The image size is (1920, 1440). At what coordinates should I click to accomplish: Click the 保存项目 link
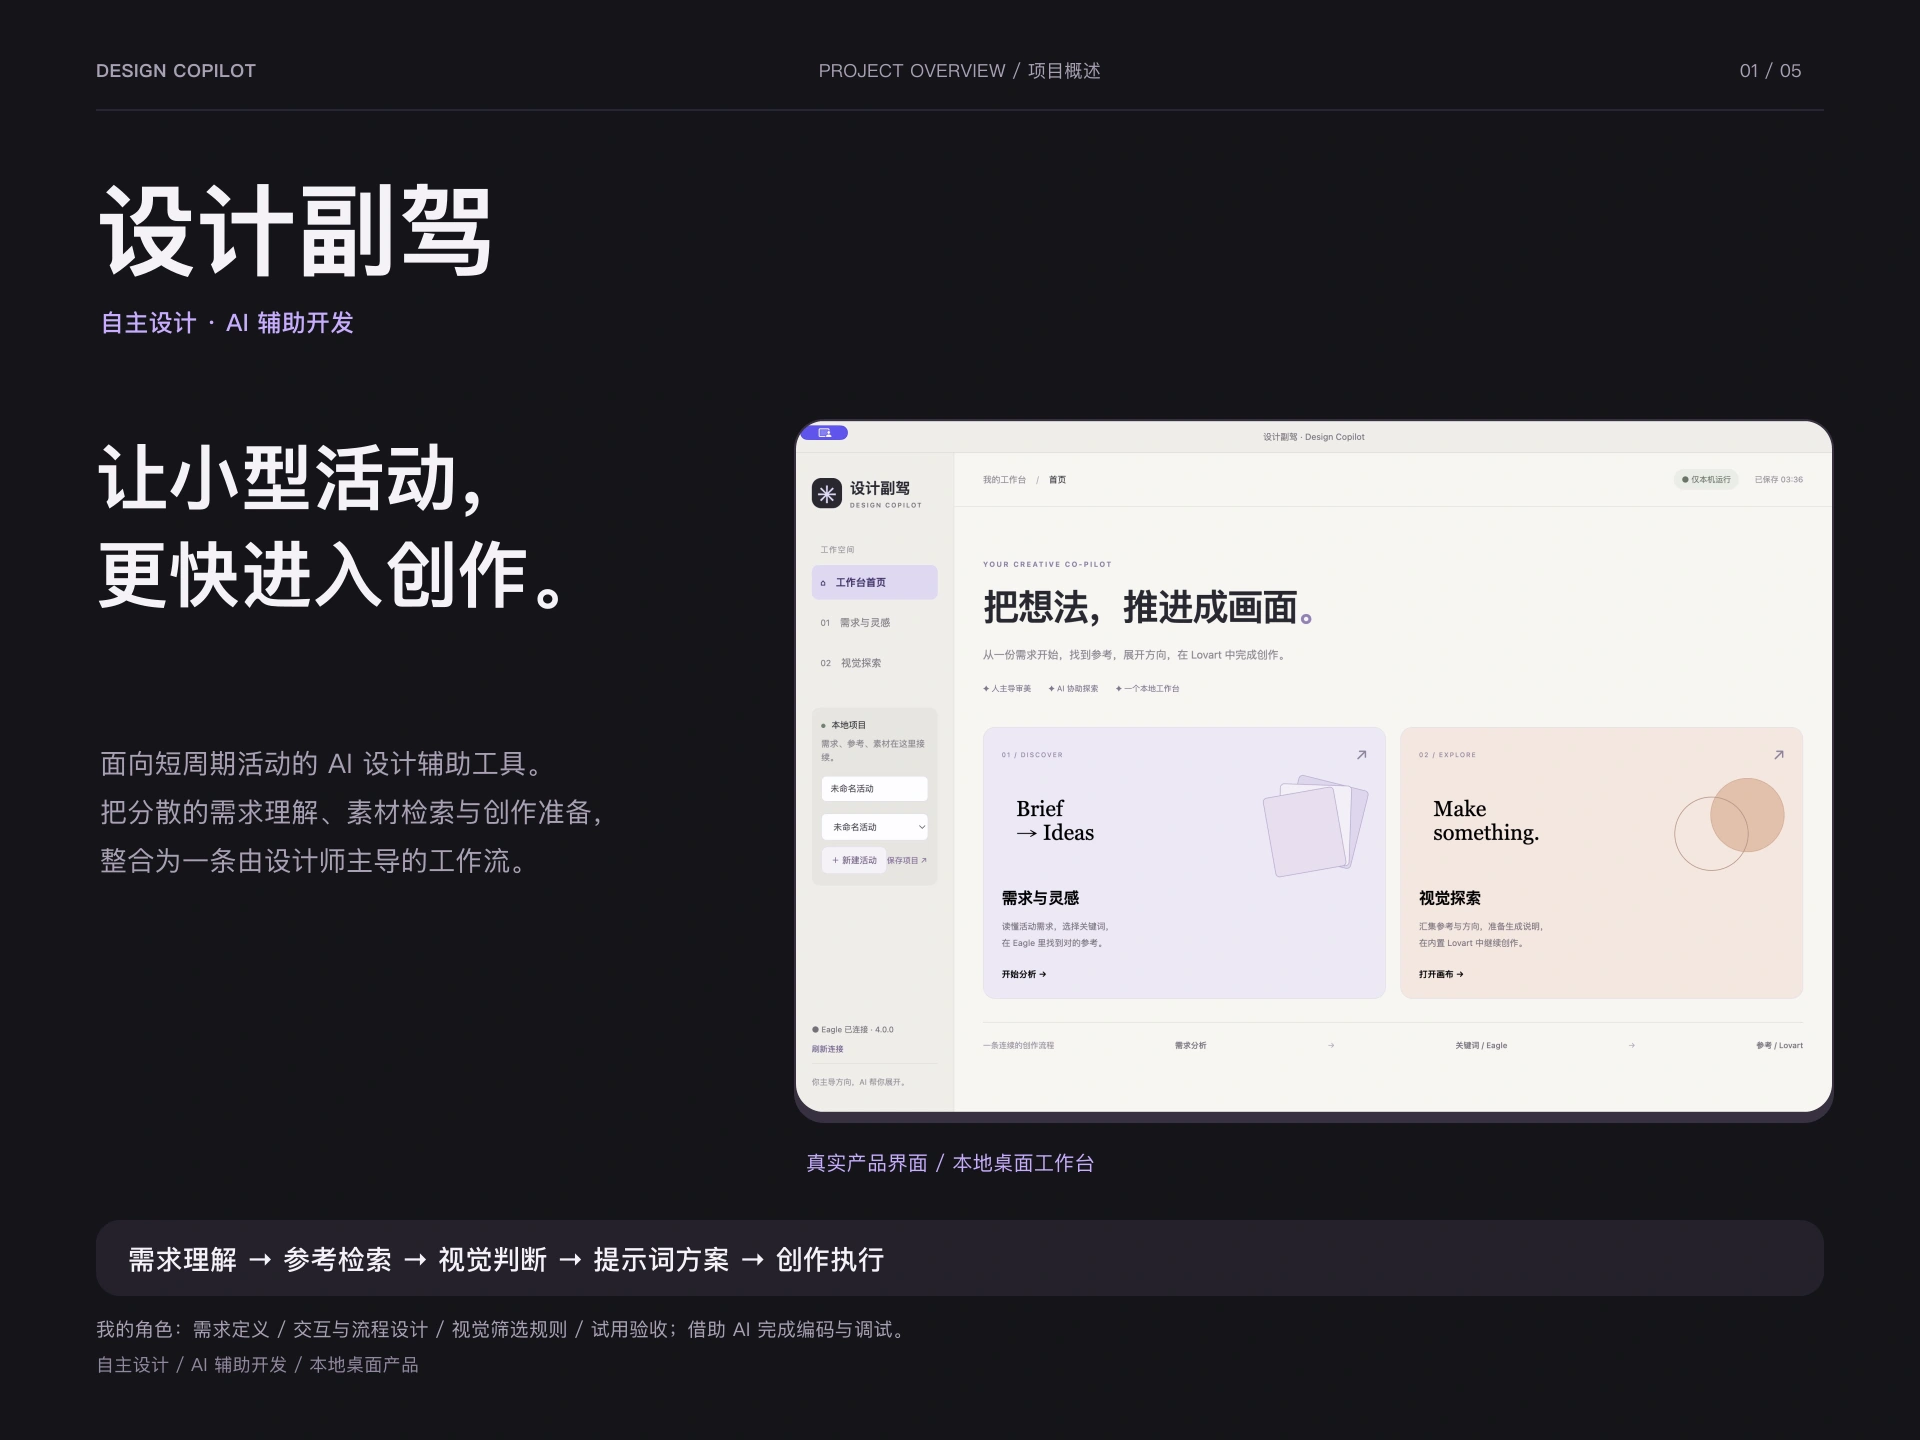907,860
